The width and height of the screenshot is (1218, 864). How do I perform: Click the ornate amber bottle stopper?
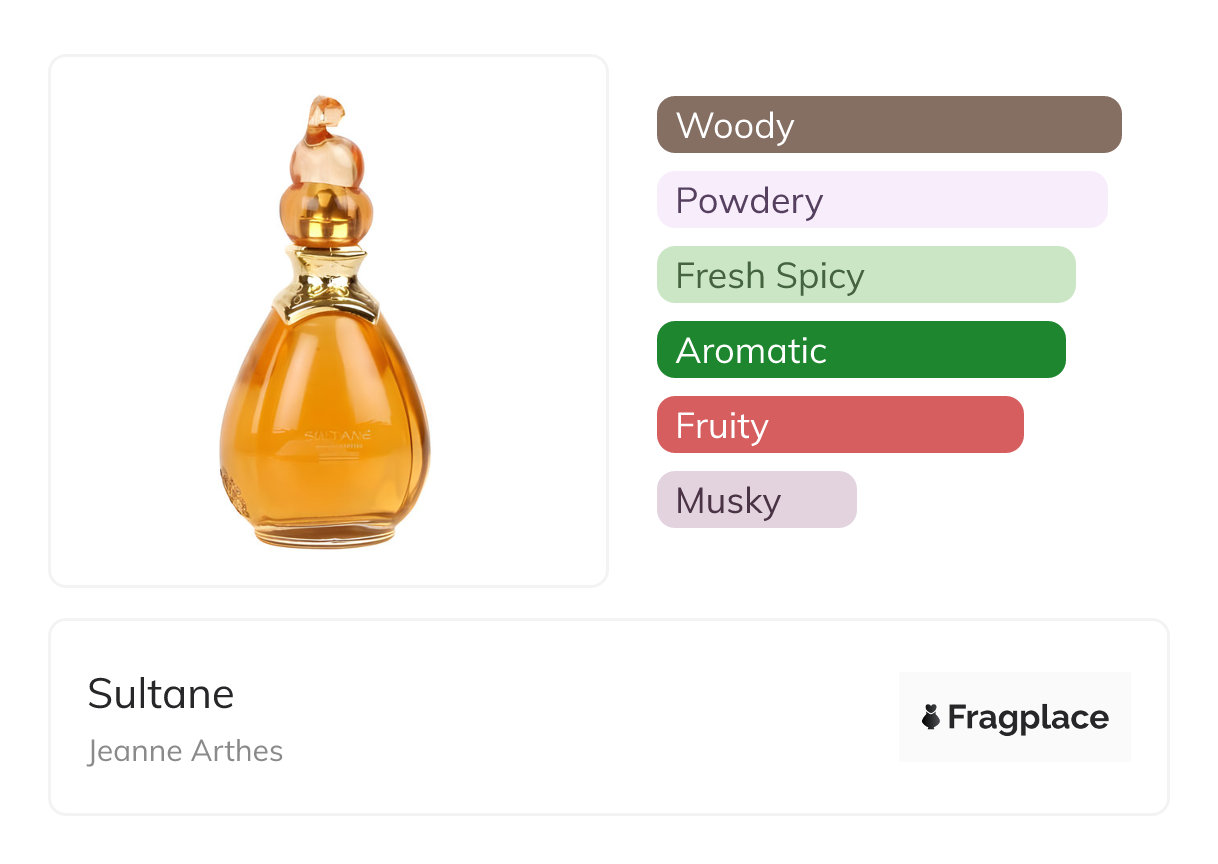pos(326,170)
